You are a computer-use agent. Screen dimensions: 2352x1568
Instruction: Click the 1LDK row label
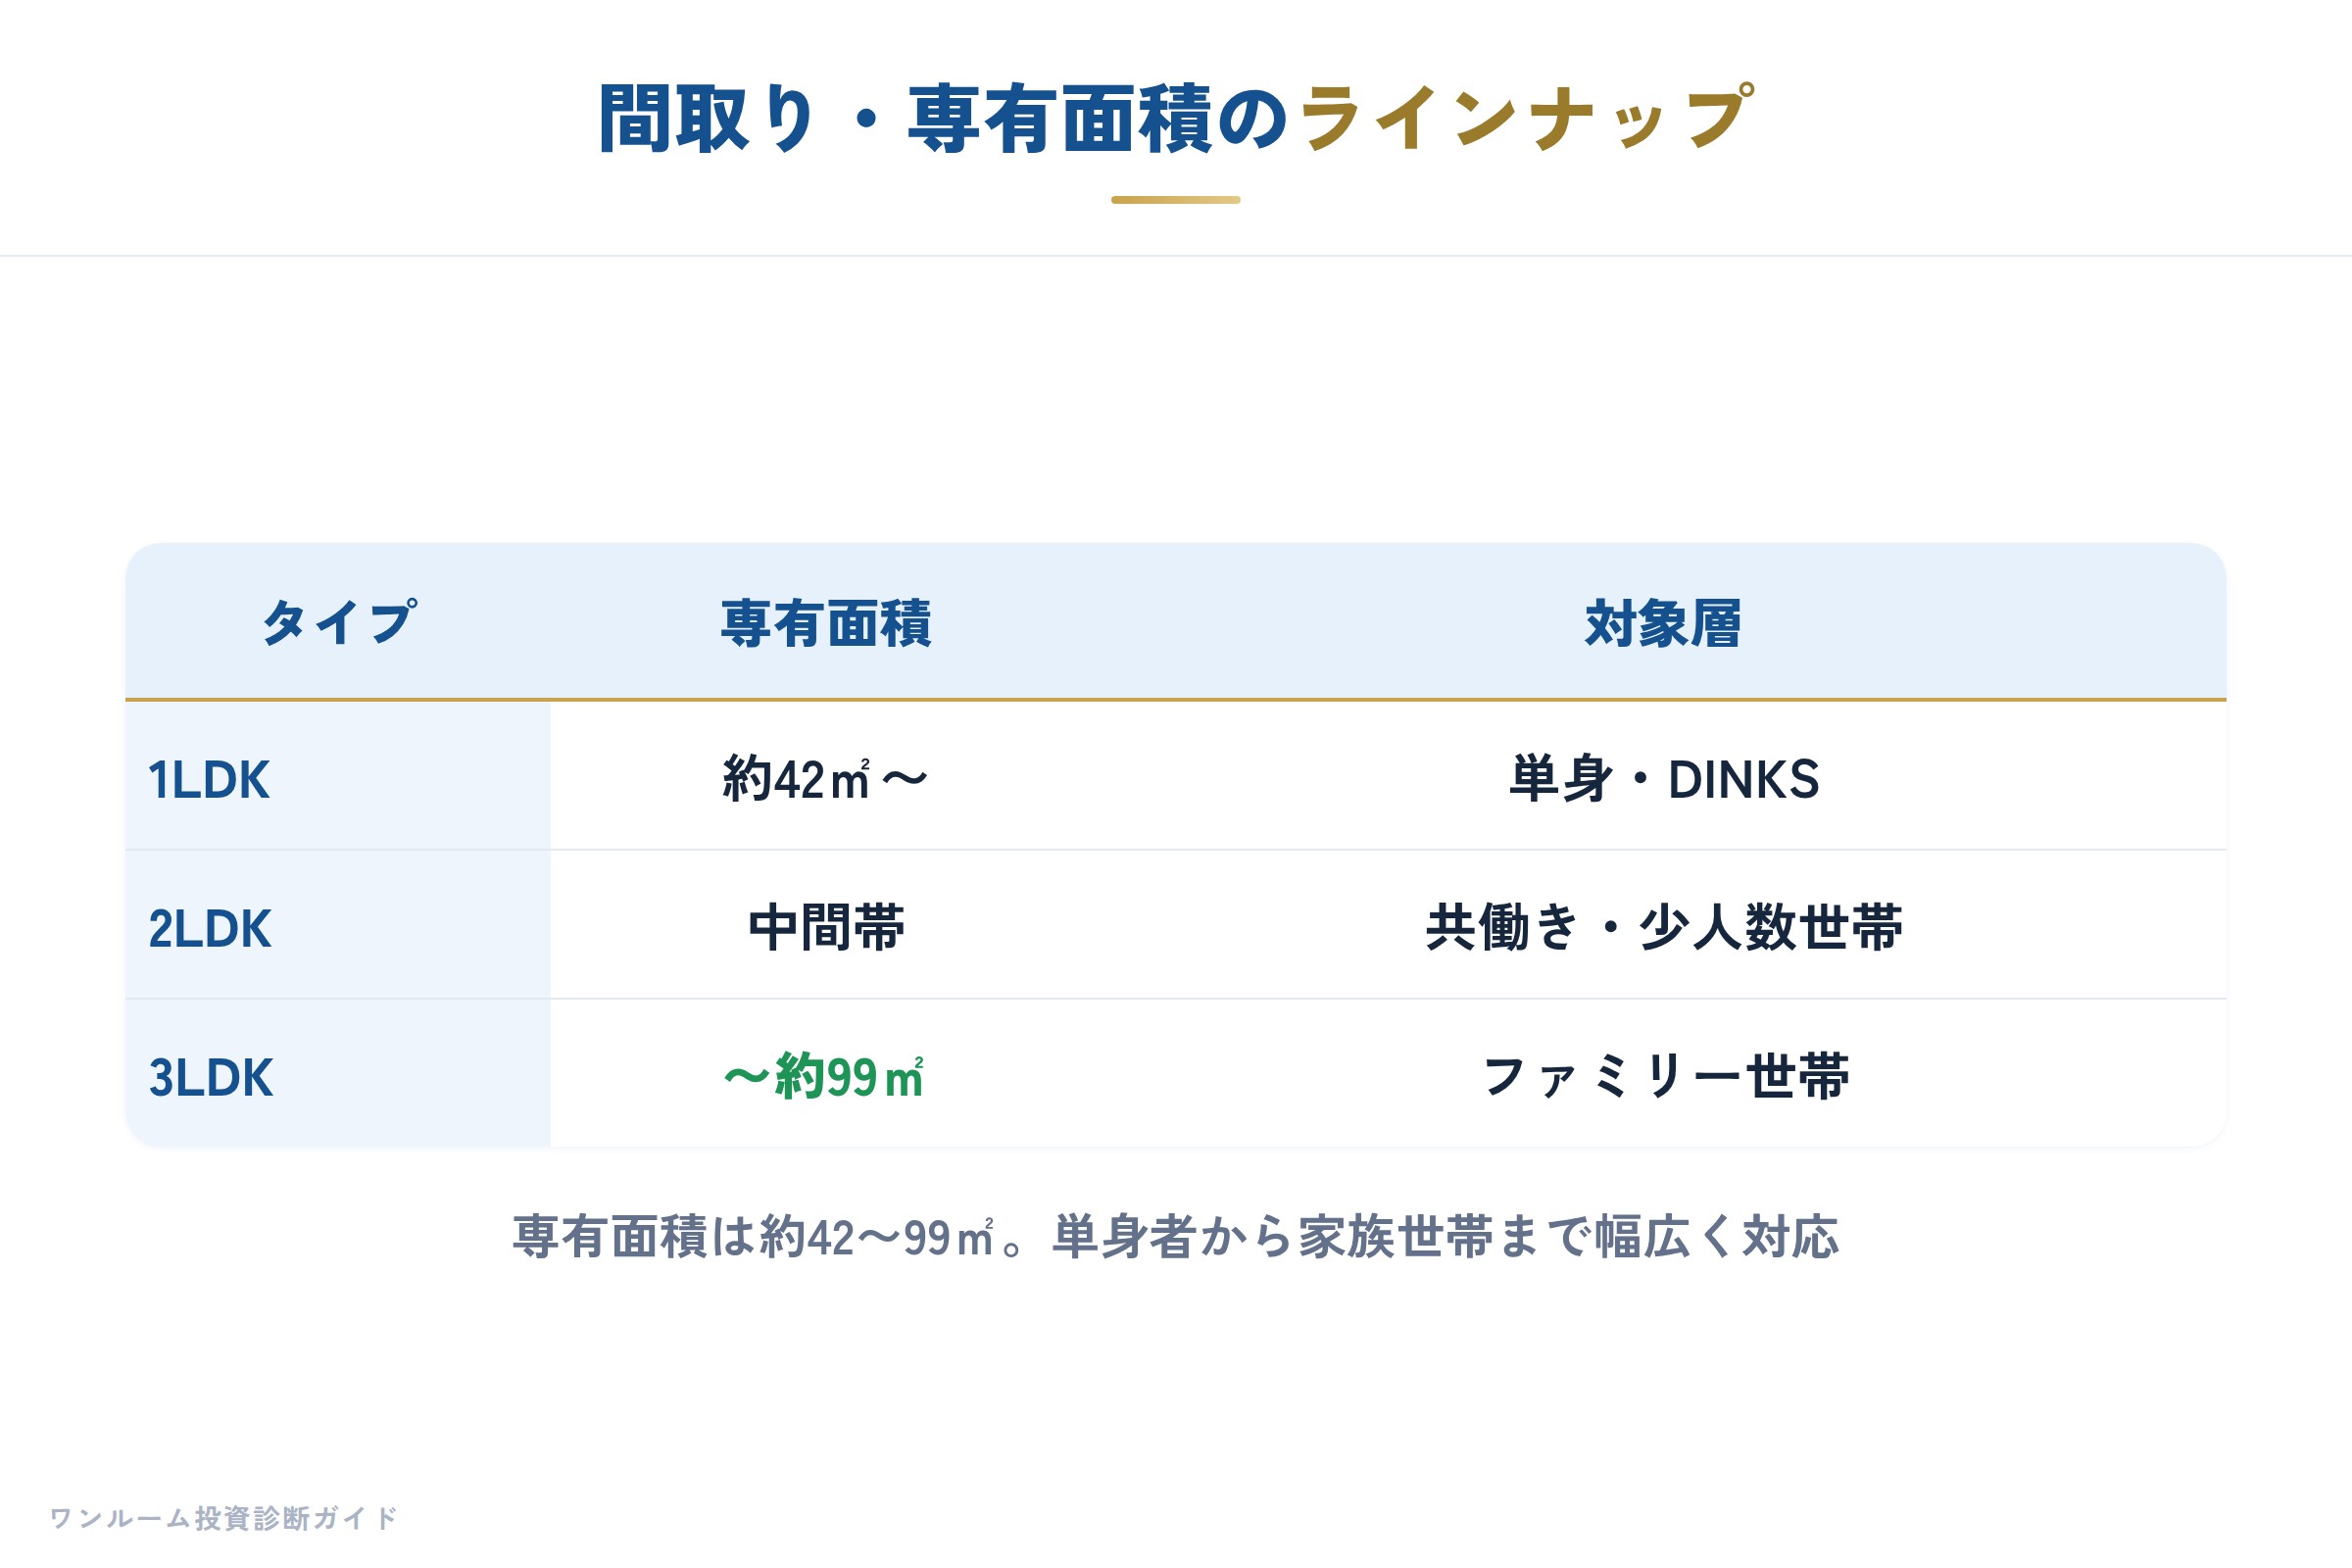(209, 780)
